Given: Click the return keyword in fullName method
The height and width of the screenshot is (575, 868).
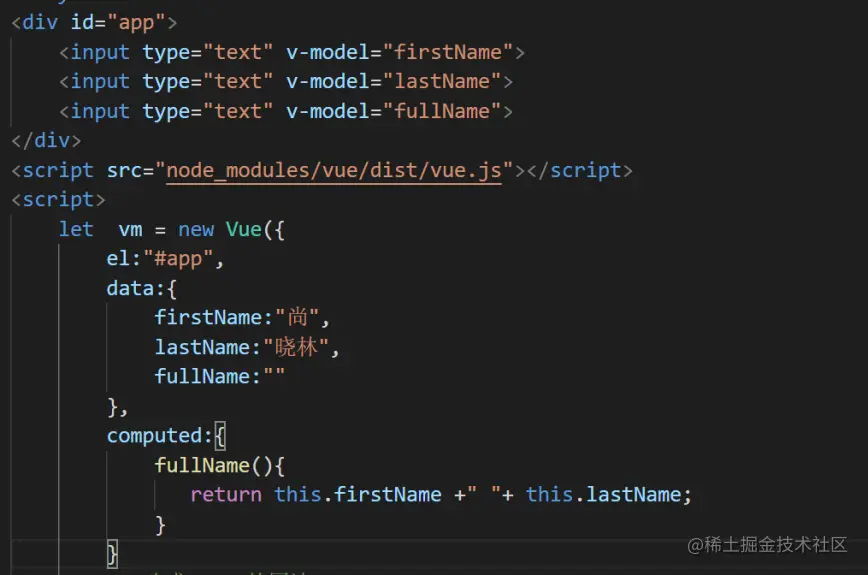Looking at the screenshot, I should 226,494.
